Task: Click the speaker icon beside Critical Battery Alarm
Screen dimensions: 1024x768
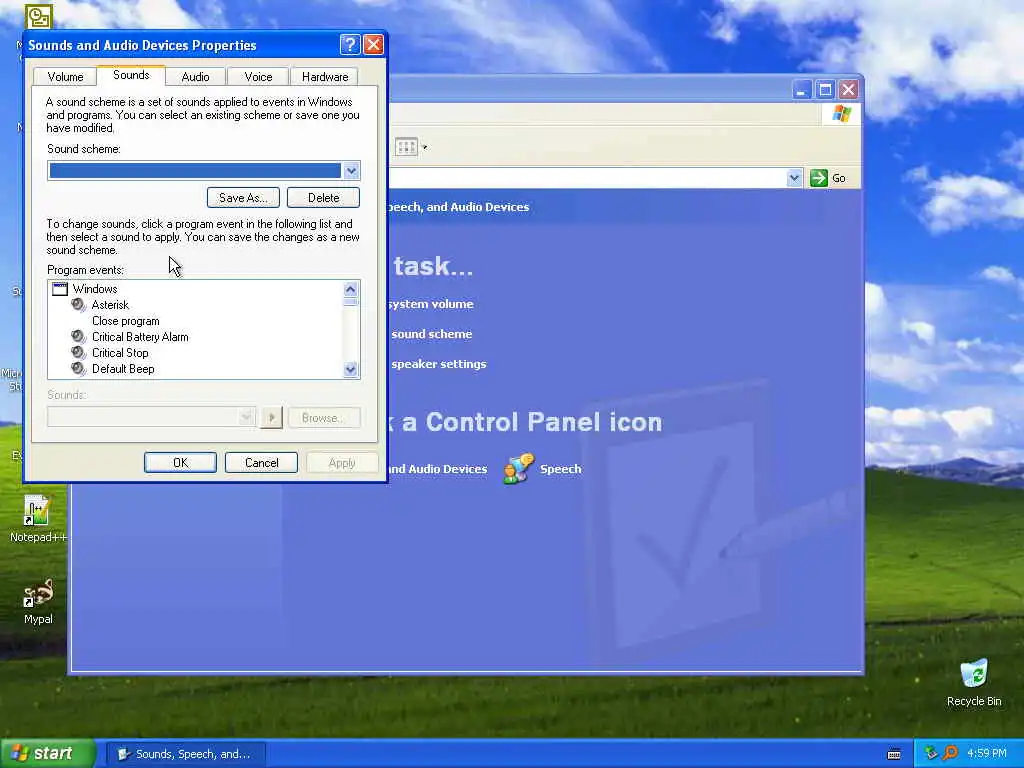Action: [78, 337]
